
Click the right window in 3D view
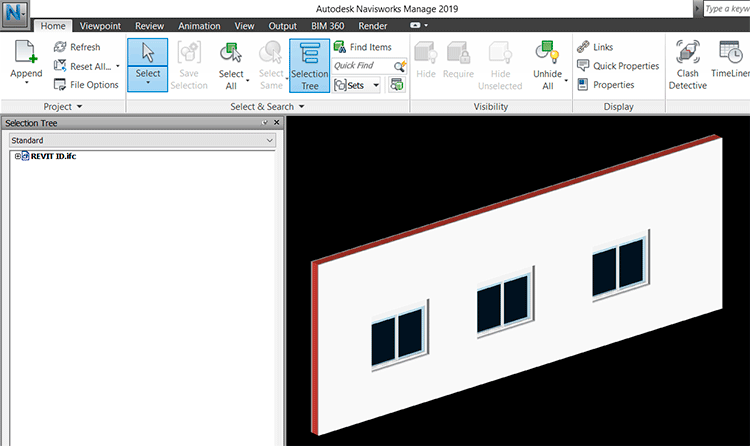pyautogui.click(x=619, y=265)
